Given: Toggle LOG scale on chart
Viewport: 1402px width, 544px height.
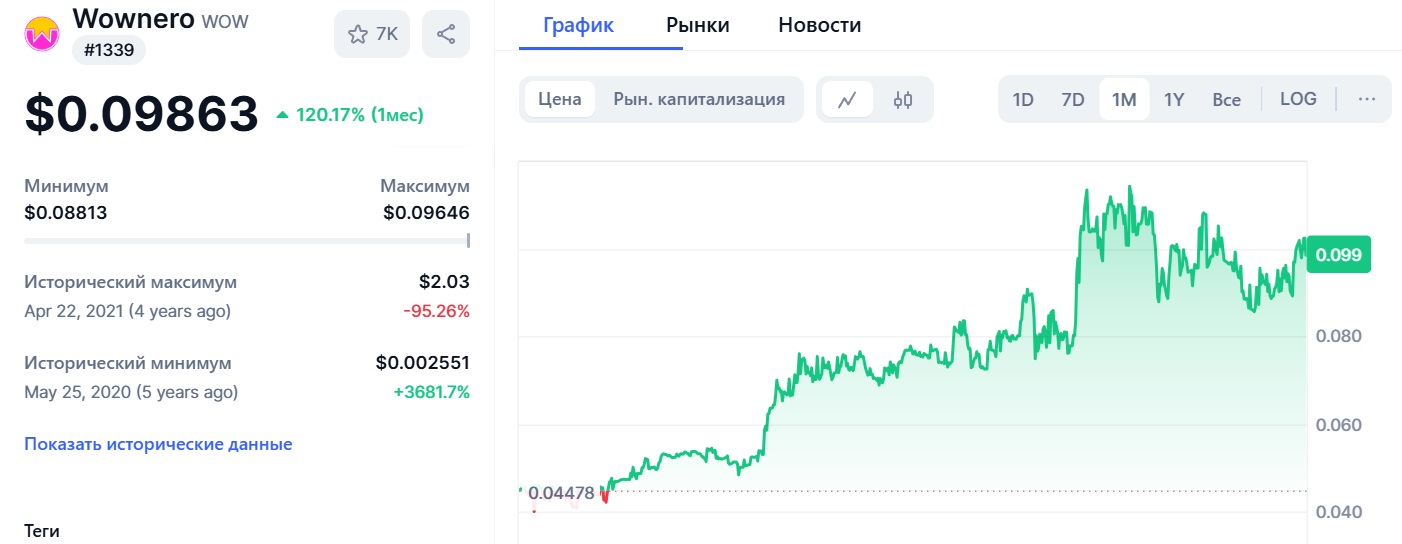Looking at the screenshot, I should click(x=1298, y=99).
